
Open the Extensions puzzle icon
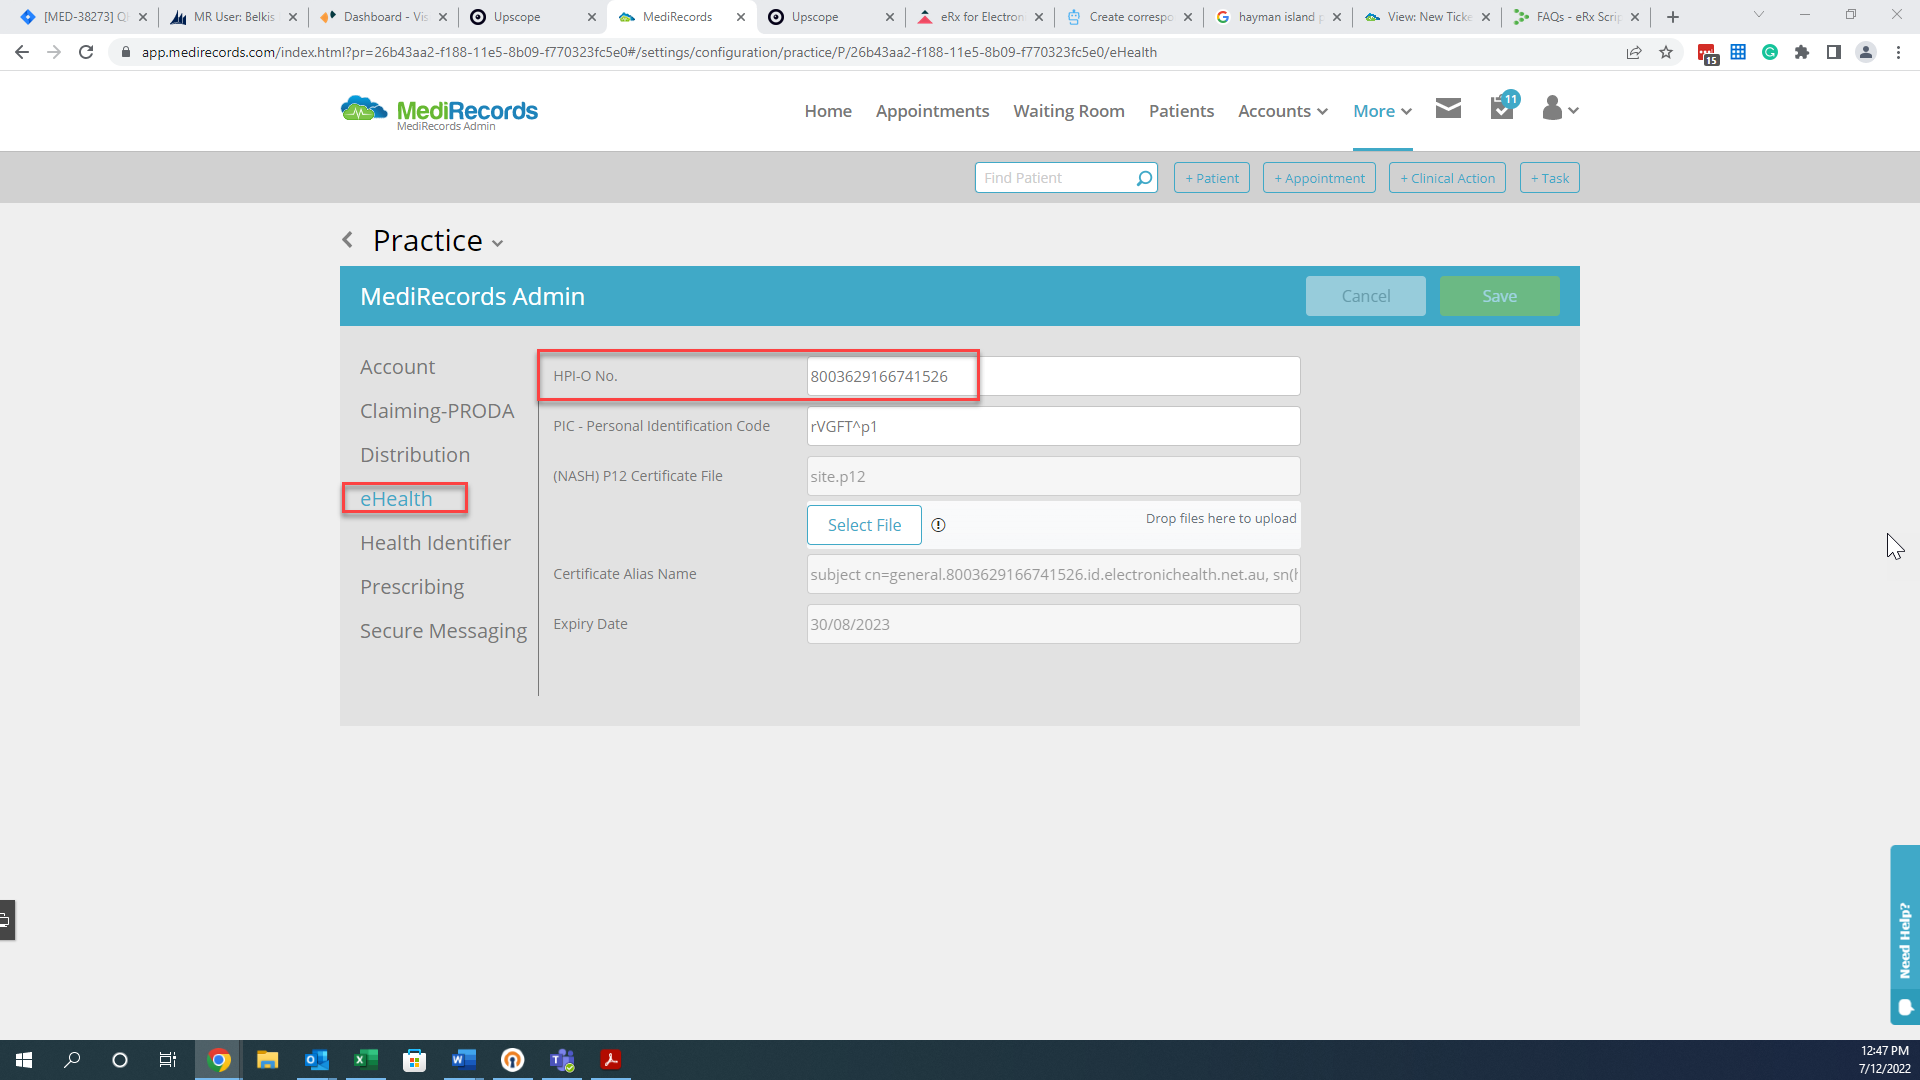[1802, 52]
